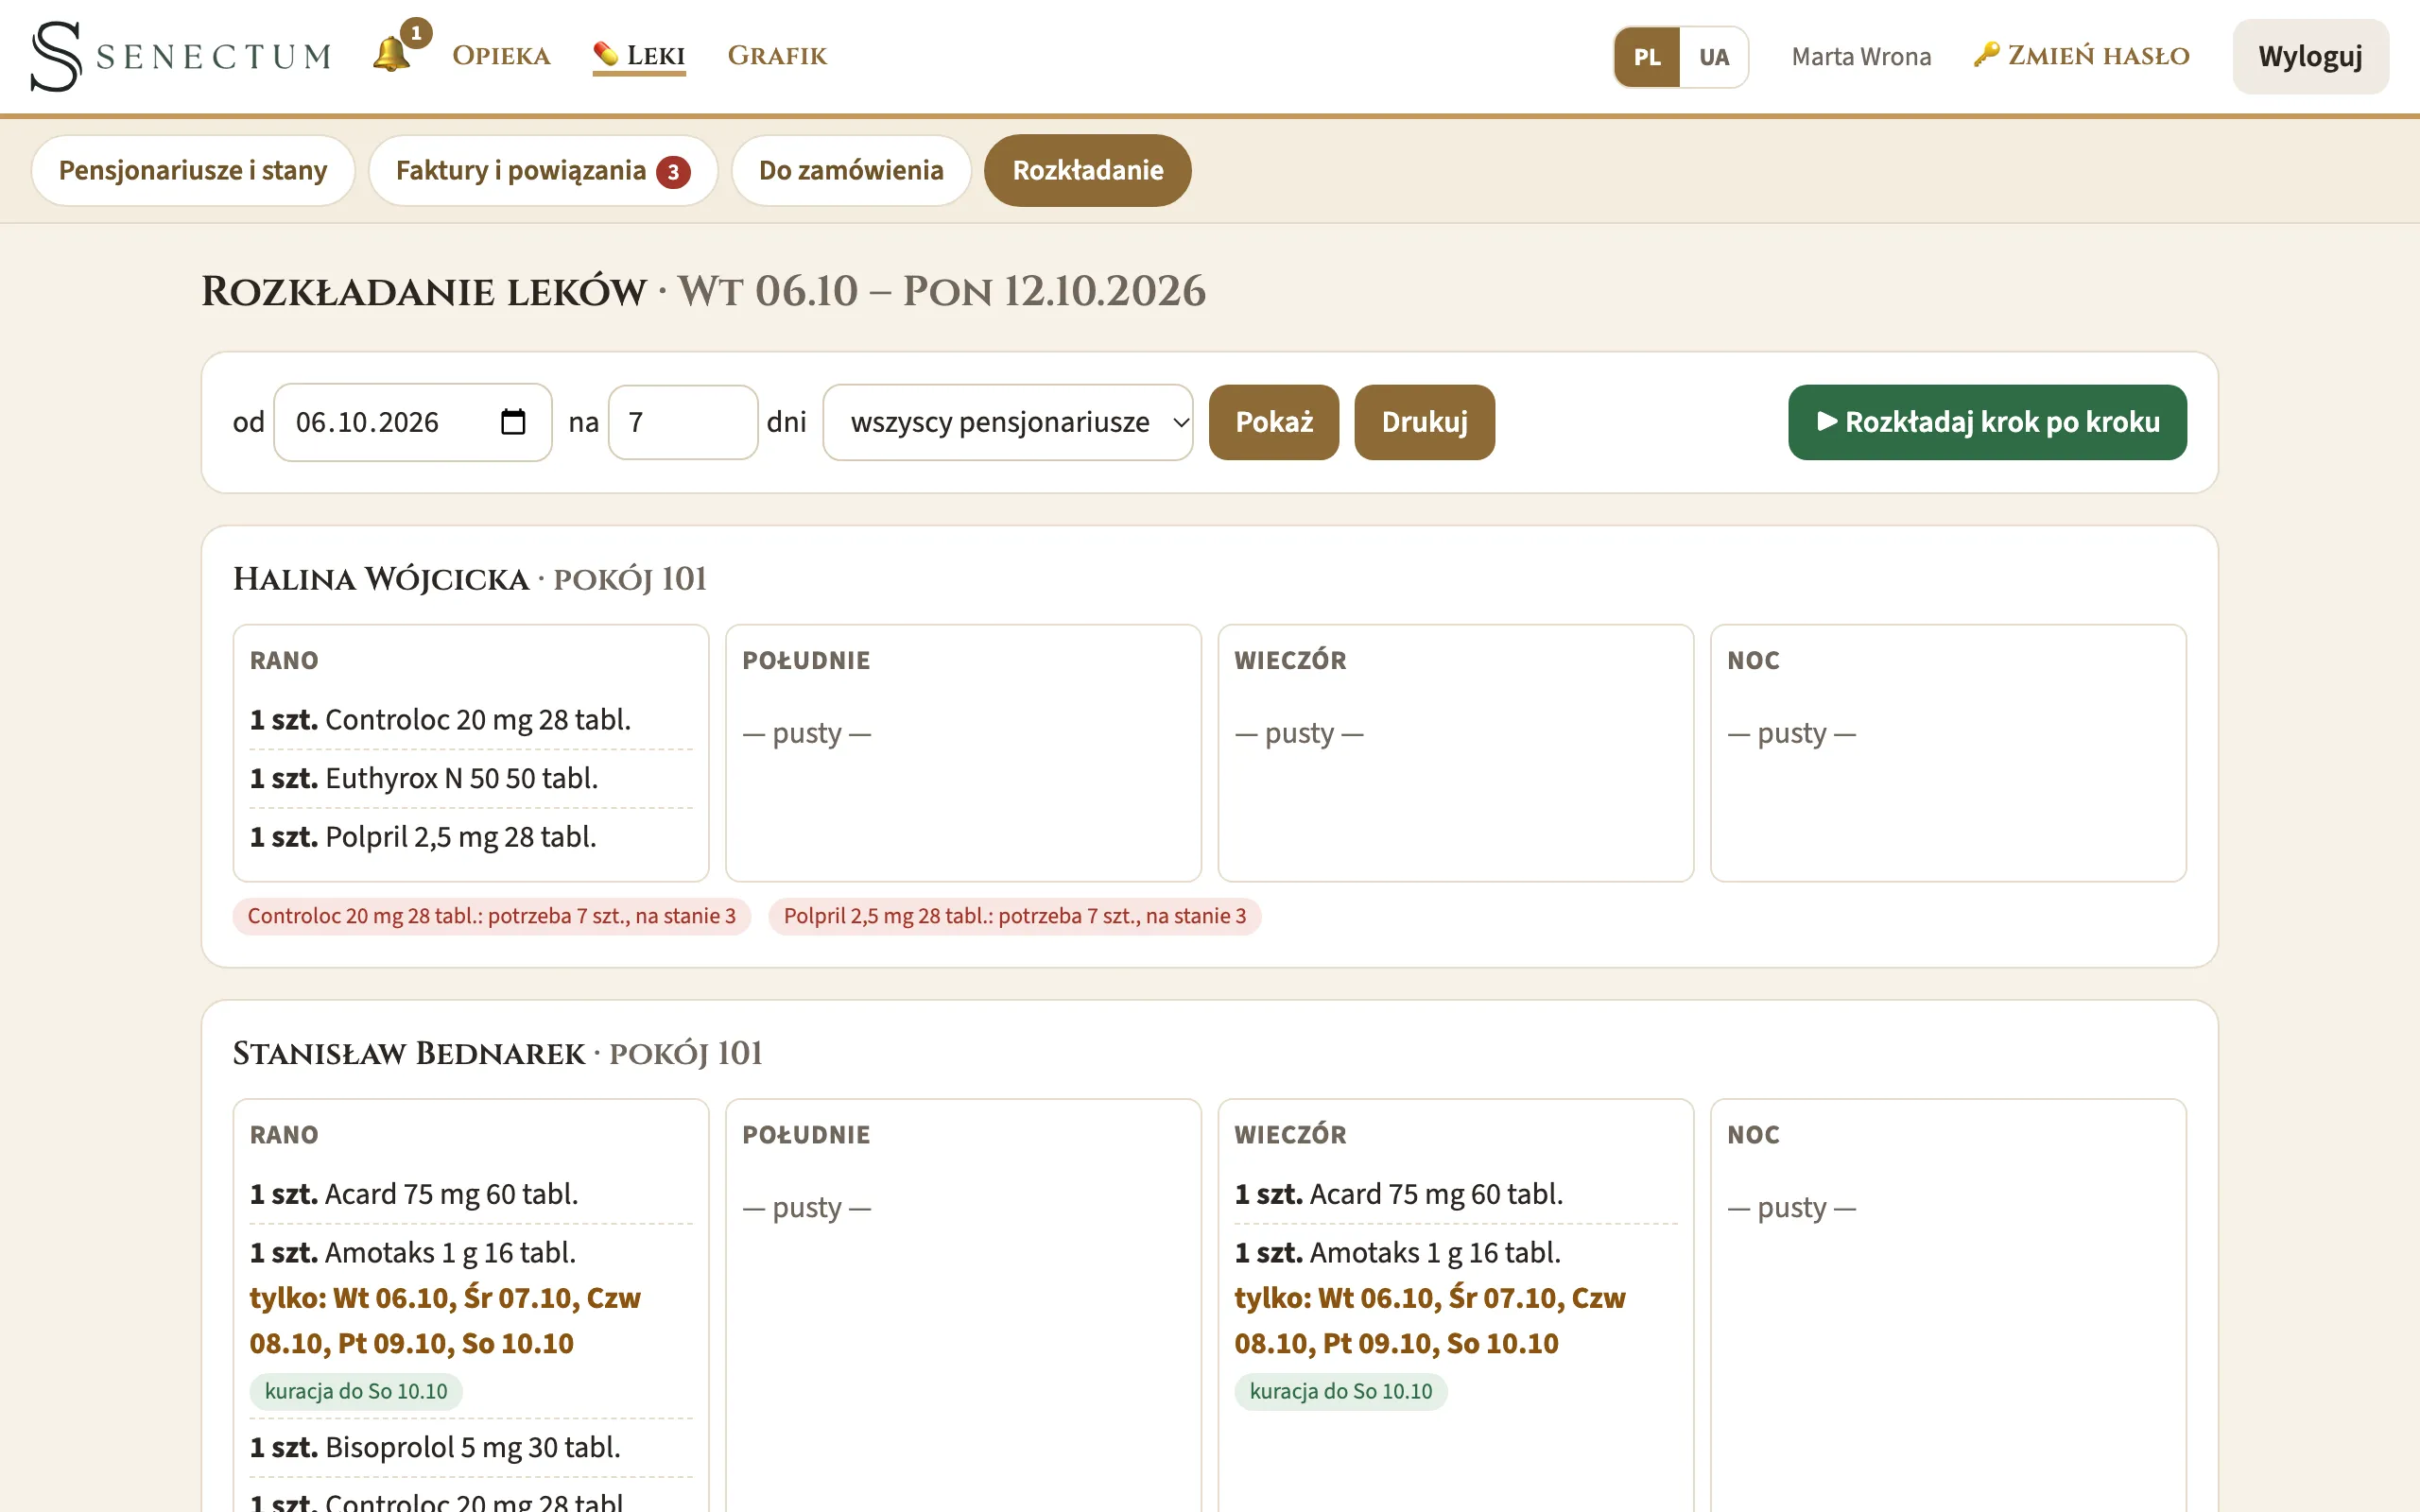
Task: Go to the Pensjonariusze i stany tab
Action: 193,171
